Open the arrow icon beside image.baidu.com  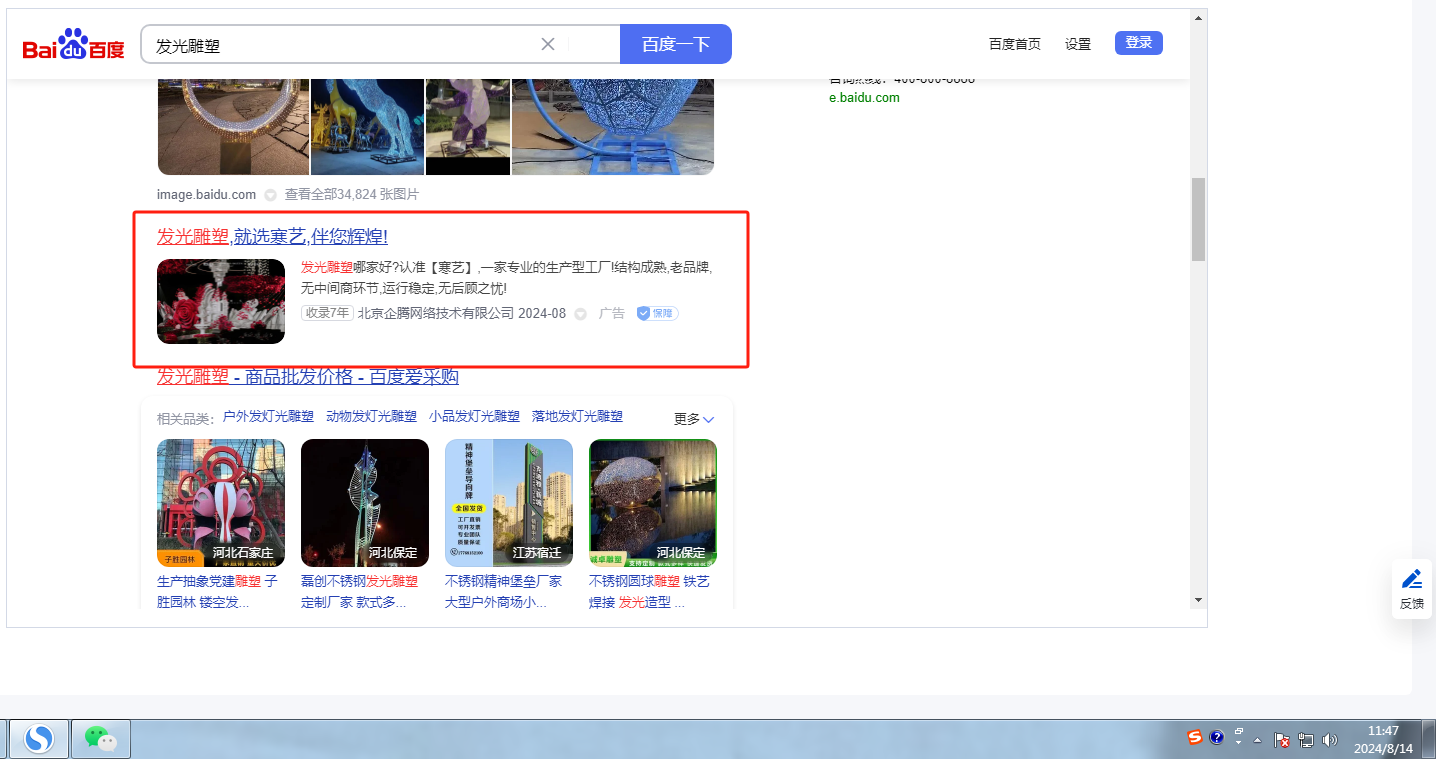click(270, 195)
